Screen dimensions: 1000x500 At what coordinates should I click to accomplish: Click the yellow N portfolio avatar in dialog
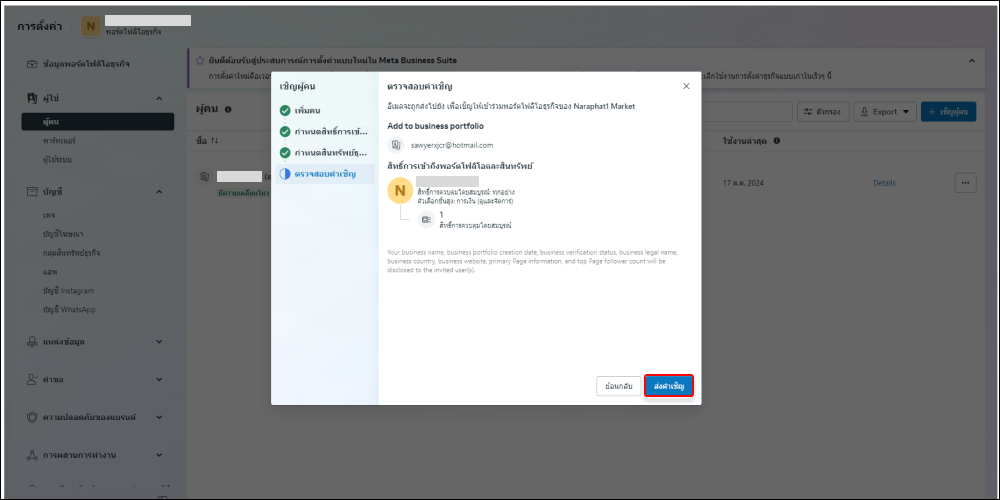click(400, 190)
